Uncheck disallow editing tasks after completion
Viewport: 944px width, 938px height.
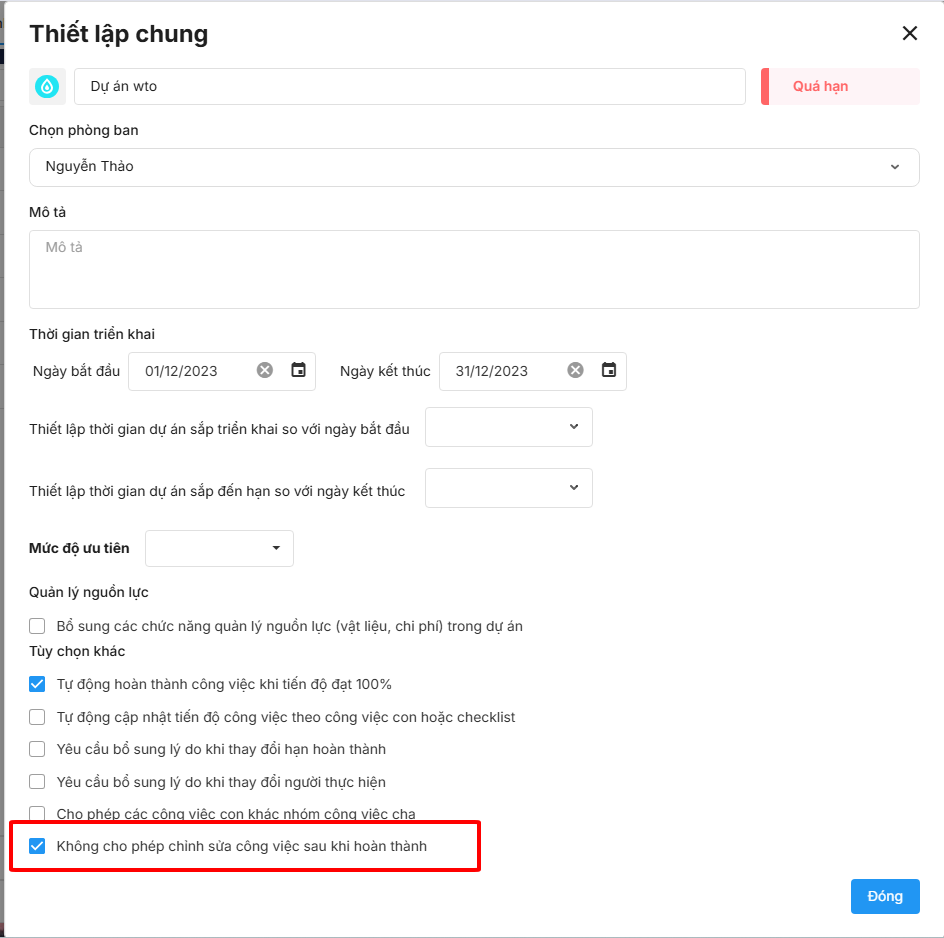38,846
